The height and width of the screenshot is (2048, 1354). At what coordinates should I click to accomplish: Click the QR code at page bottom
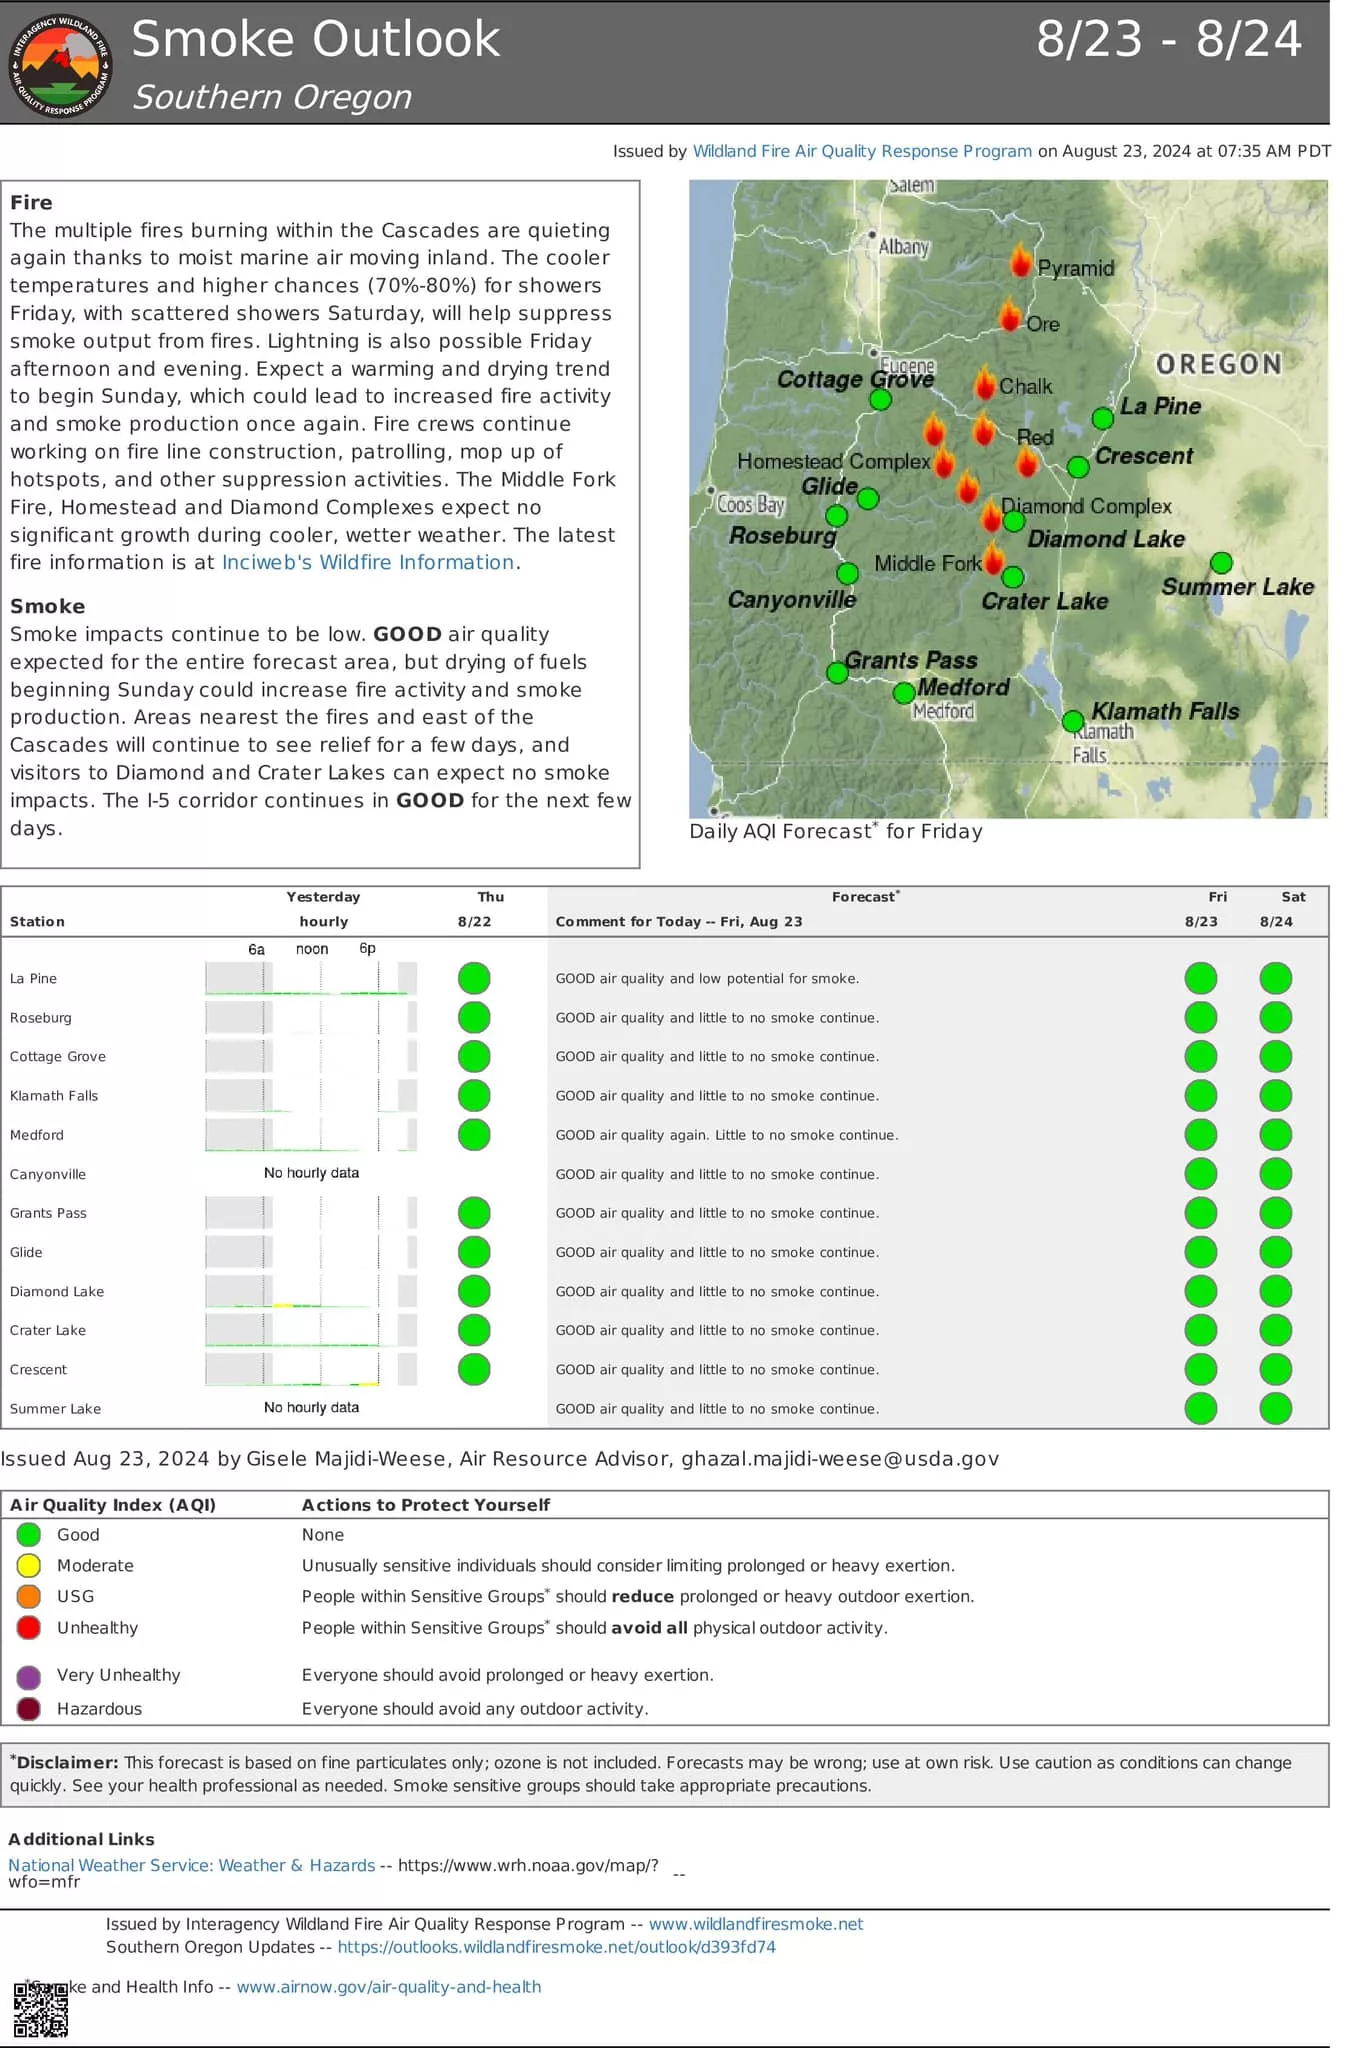click(41, 2010)
